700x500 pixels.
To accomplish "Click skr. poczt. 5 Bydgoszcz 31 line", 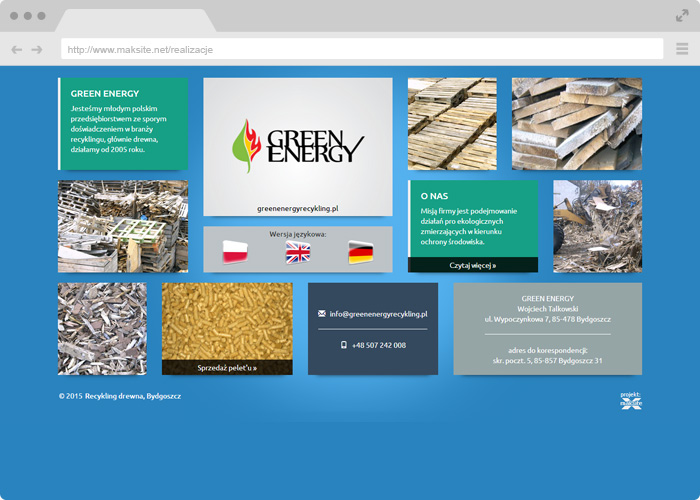I will pyautogui.click(x=548, y=360).
